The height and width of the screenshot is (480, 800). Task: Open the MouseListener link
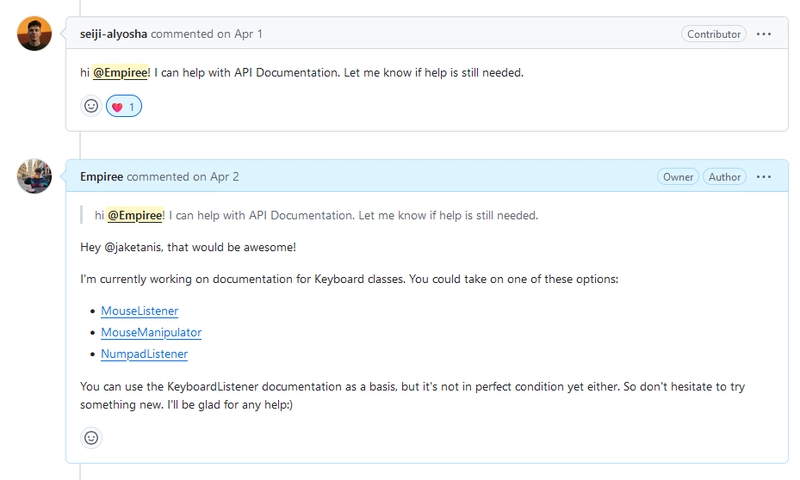[x=139, y=311]
